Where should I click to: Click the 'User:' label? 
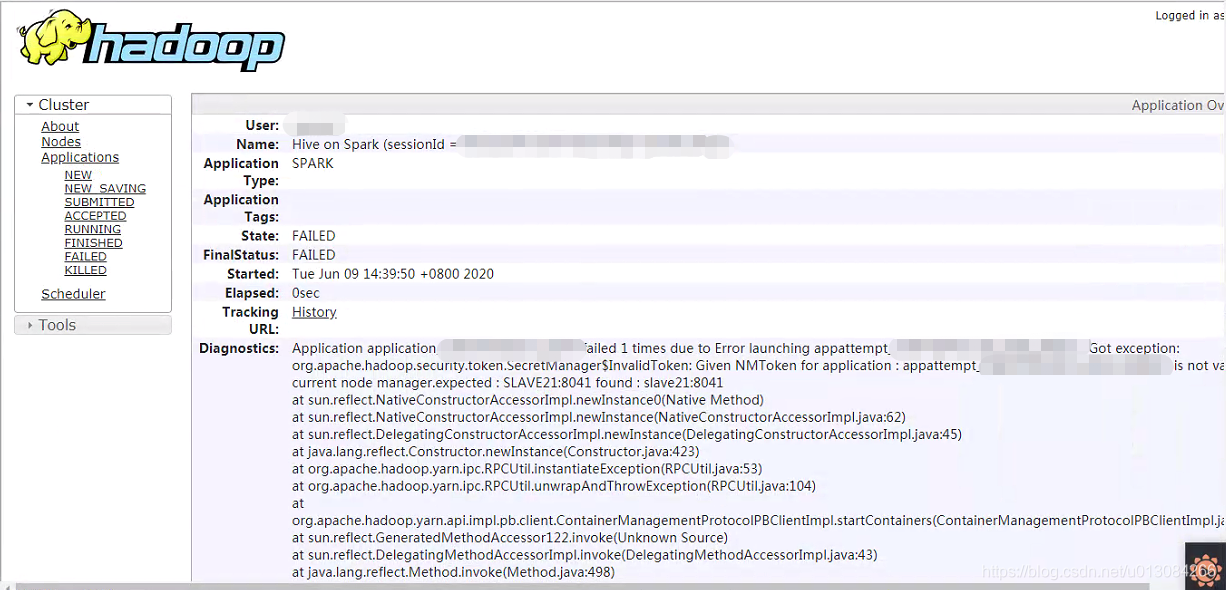pos(262,125)
